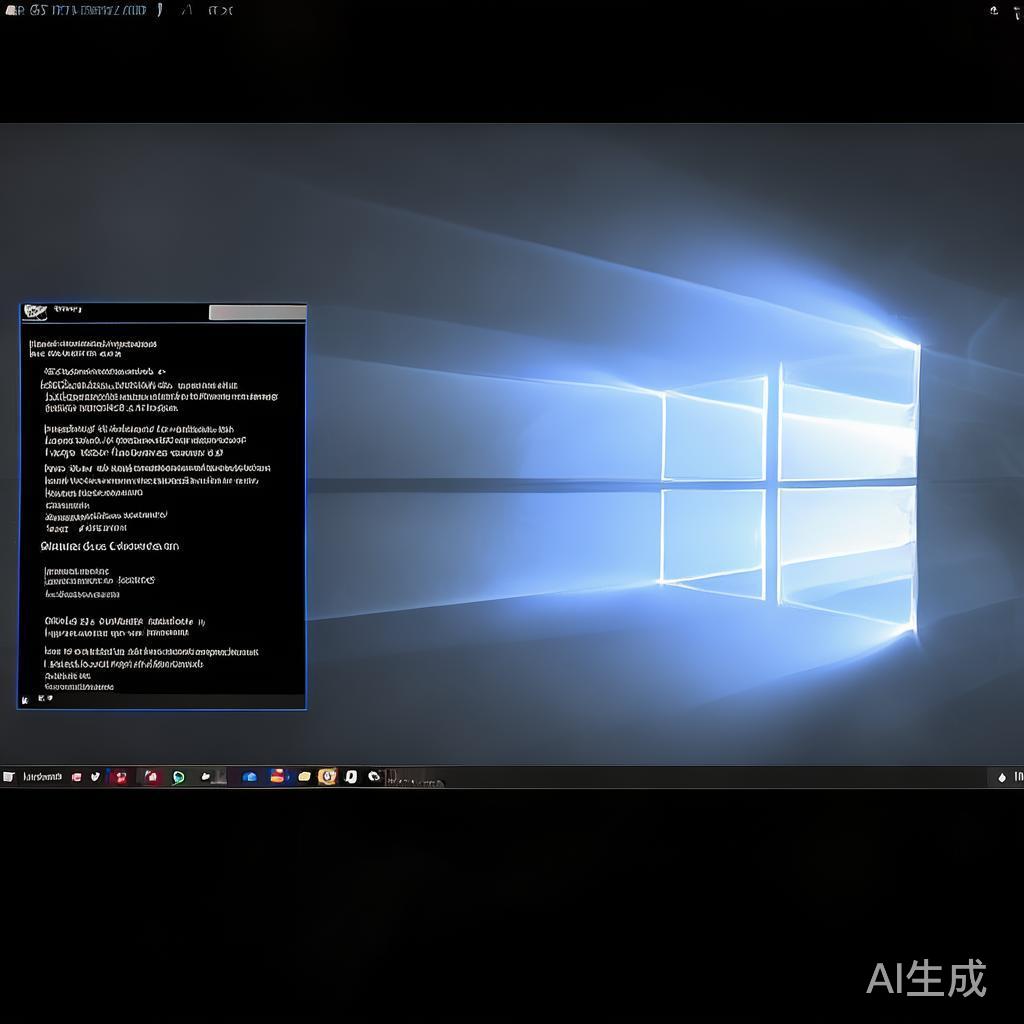Open the white icon on black taskbar square
The height and width of the screenshot is (1024, 1024).
point(351,777)
